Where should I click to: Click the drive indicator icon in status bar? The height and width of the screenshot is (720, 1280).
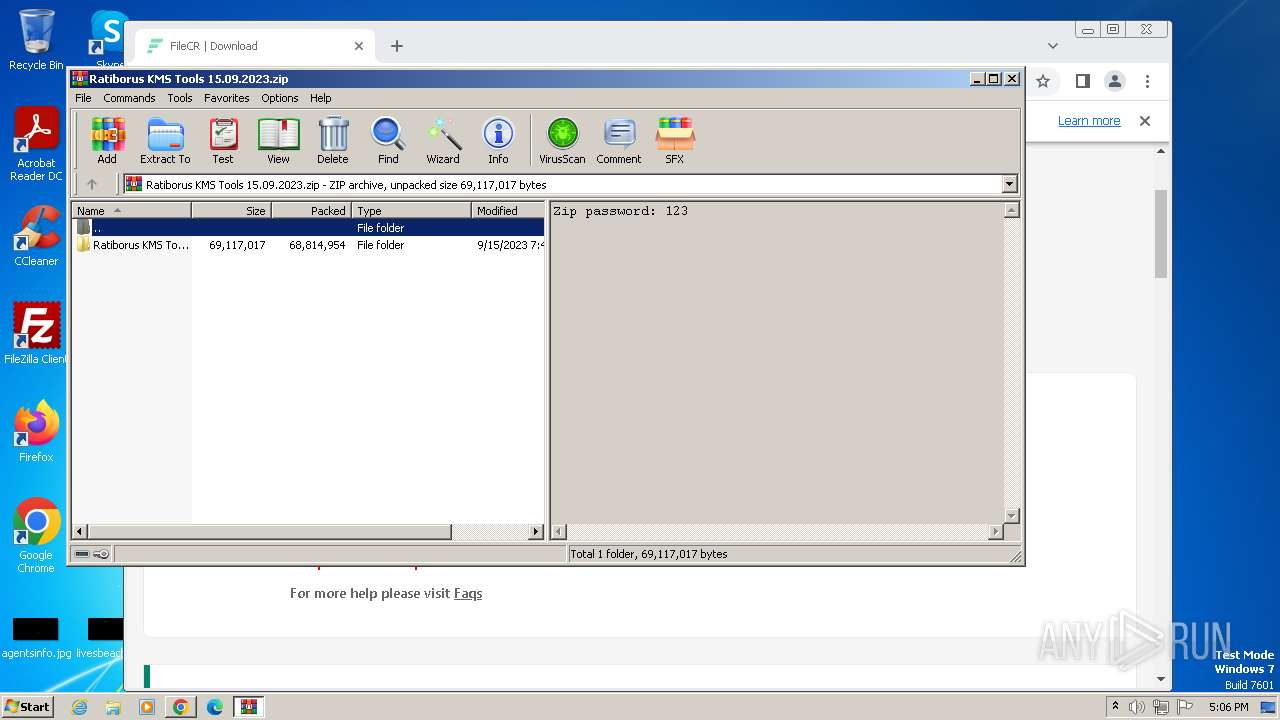point(82,554)
